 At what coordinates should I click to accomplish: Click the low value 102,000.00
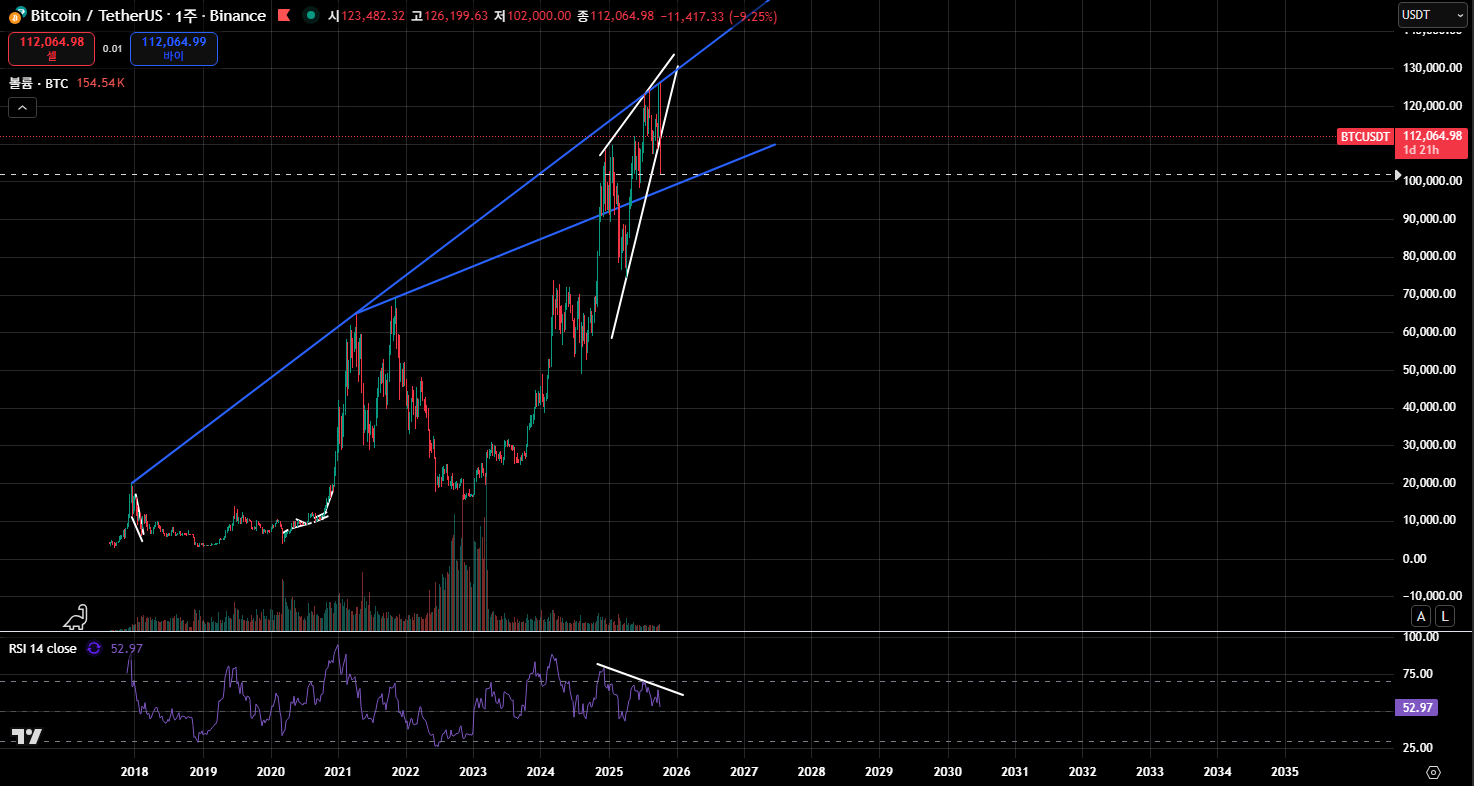[539, 16]
